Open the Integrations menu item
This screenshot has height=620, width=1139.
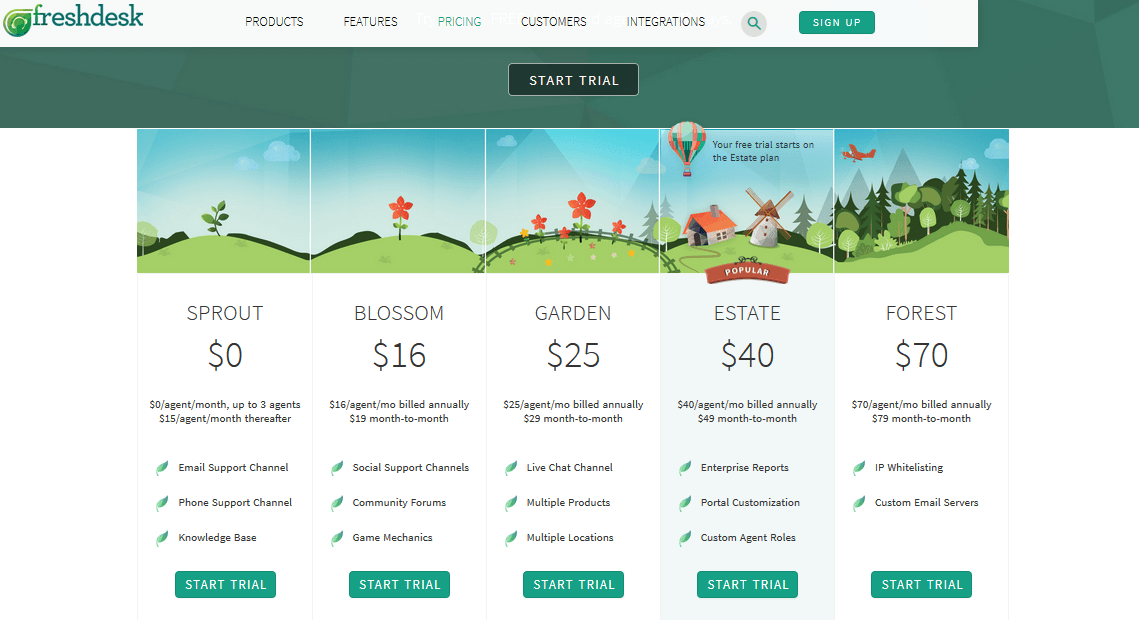[x=665, y=22]
